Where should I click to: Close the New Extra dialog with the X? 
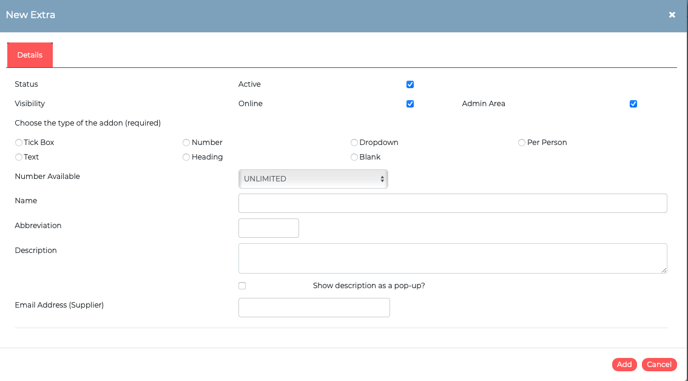(x=672, y=15)
